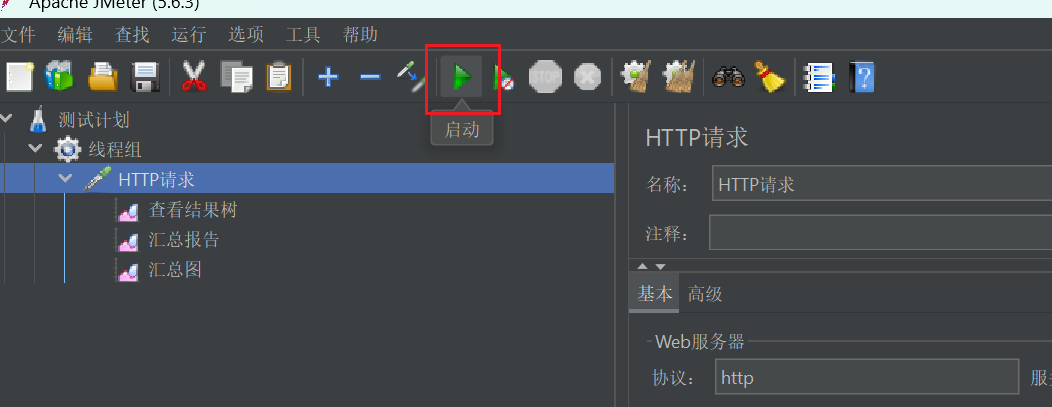Click Start no pauses icon
This screenshot has width=1052, height=407.
(503, 77)
